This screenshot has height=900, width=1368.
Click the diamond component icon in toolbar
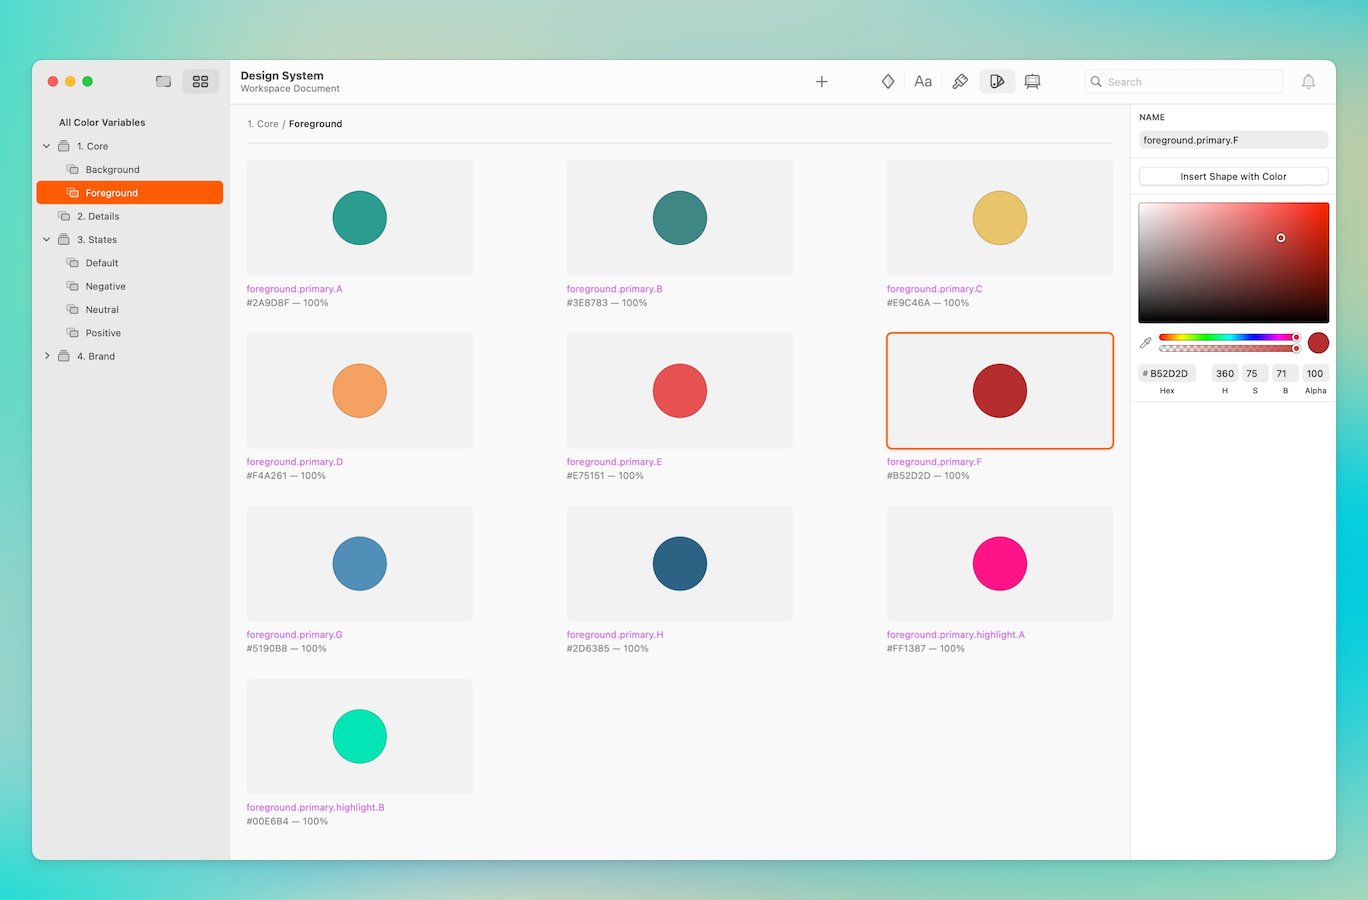click(x=887, y=81)
